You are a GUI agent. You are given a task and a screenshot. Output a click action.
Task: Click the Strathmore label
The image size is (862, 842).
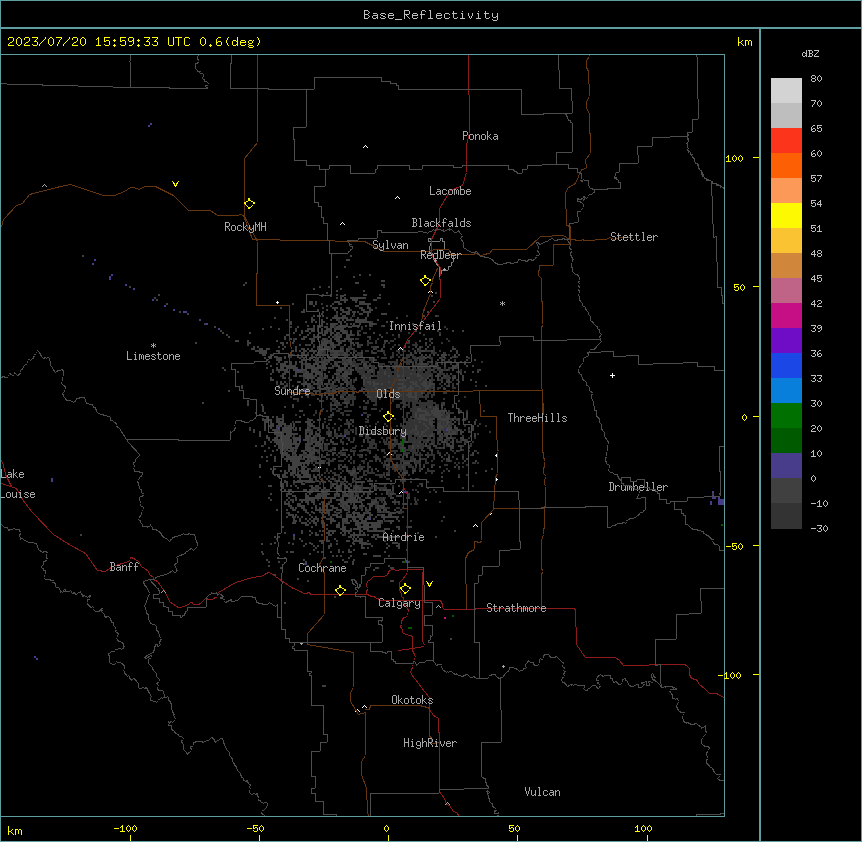coord(516,608)
